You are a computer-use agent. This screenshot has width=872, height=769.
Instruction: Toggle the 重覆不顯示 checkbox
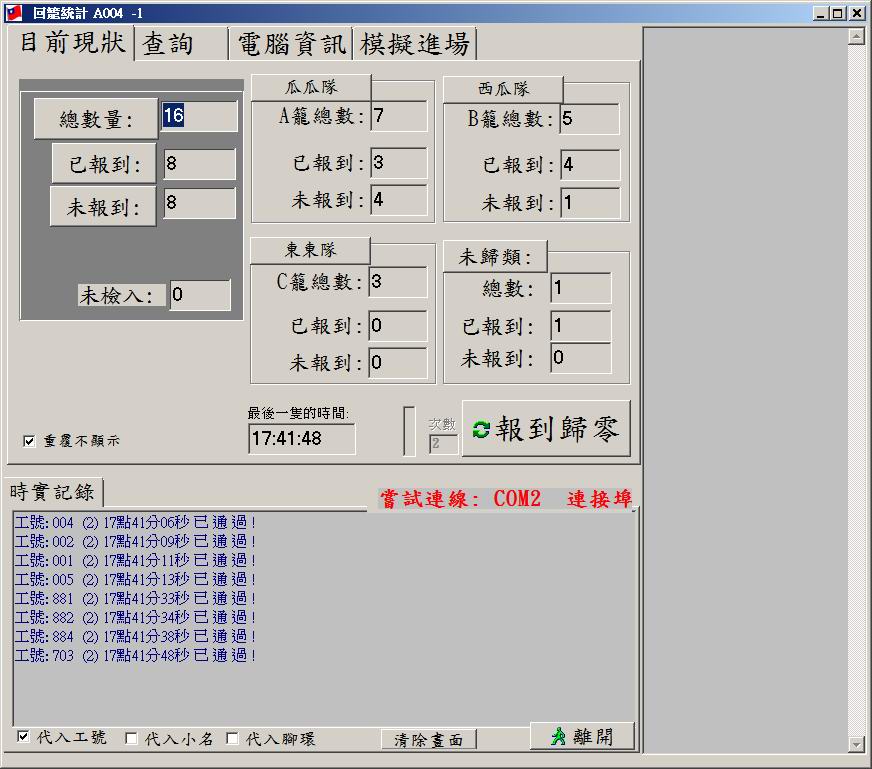[29, 441]
